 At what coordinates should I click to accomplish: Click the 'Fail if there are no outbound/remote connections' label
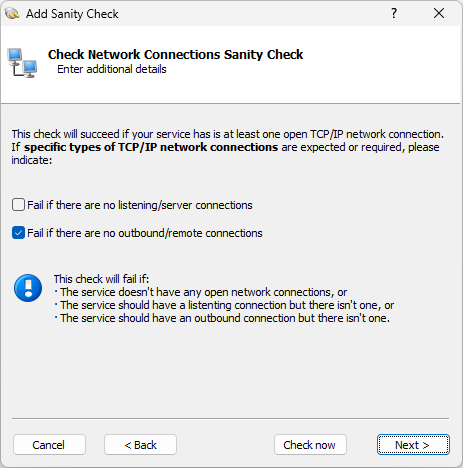pyautogui.click(x=145, y=233)
